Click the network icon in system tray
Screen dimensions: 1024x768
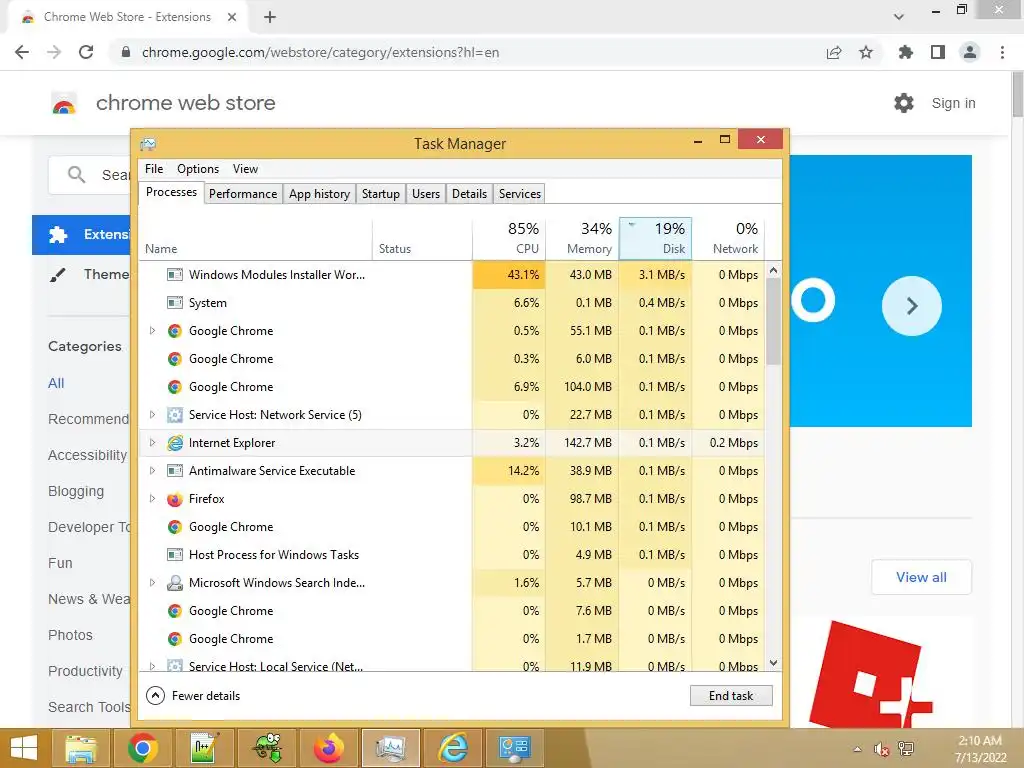coord(906,749)
